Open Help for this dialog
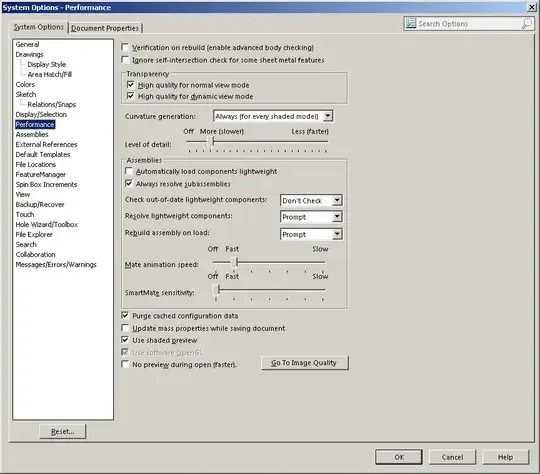This screenshot has width=540, height=474. 506,457
